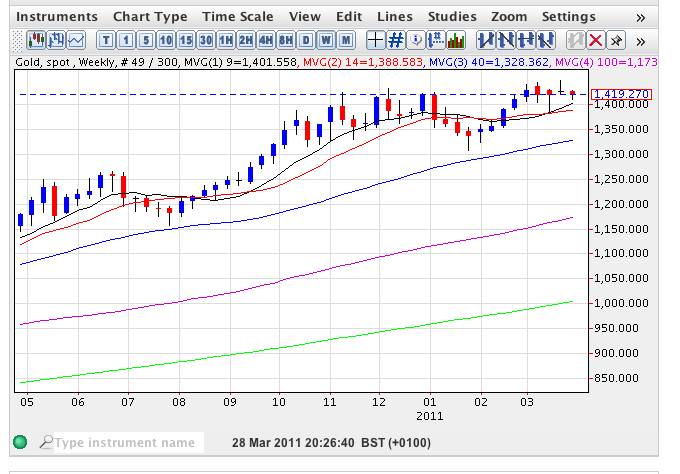Image resolution: width=680 pixels, height=474 pixels.
Task: Click the 1,000.000 price axis label
Action: pos(621,303)
